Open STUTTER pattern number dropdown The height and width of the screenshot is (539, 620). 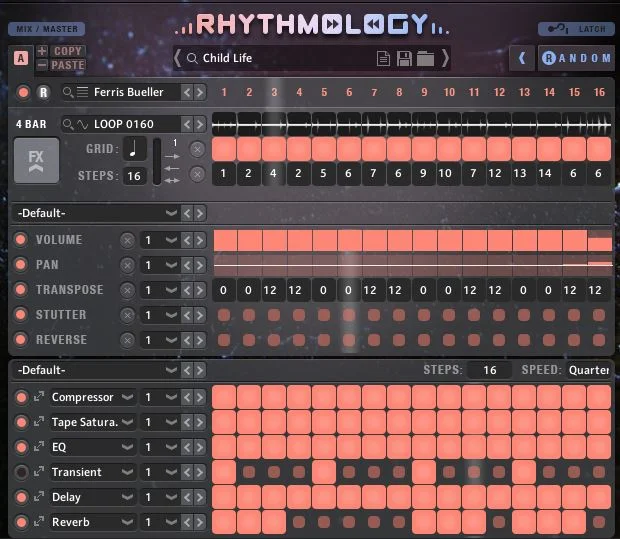(160, 315)
